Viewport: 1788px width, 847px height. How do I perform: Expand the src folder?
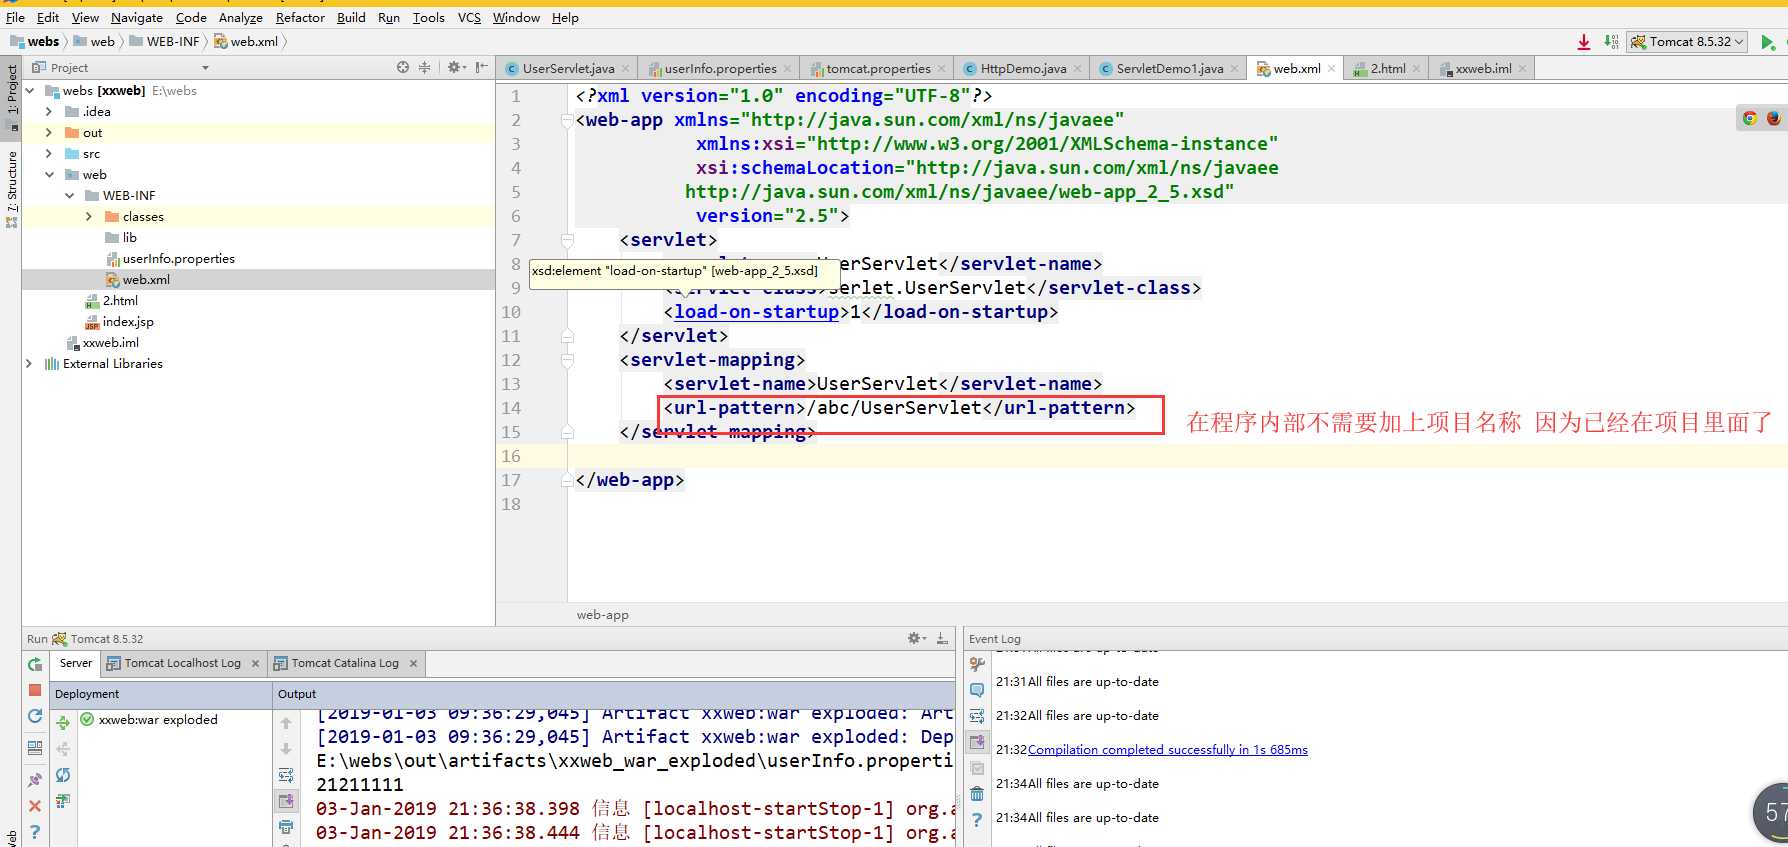49,153
